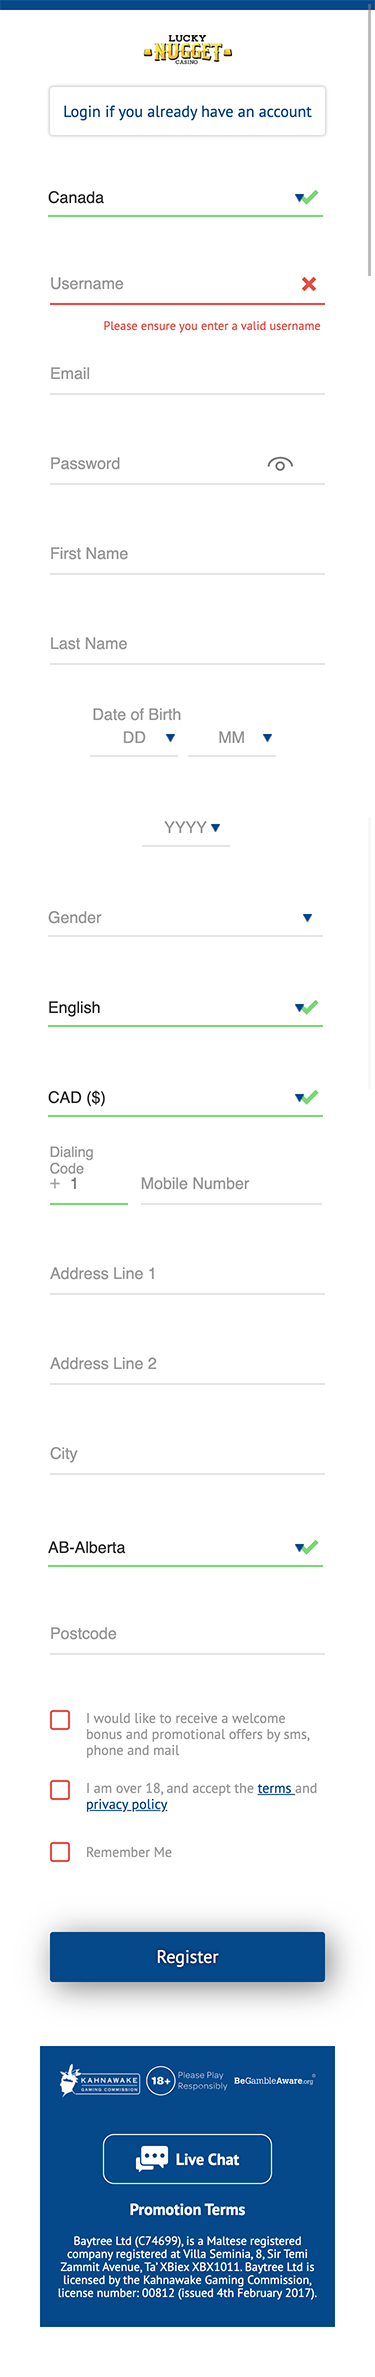375x2377 pixels.
Task: Click the Live Chat speech bubble icon
Action: click(x=152, y=2159)
